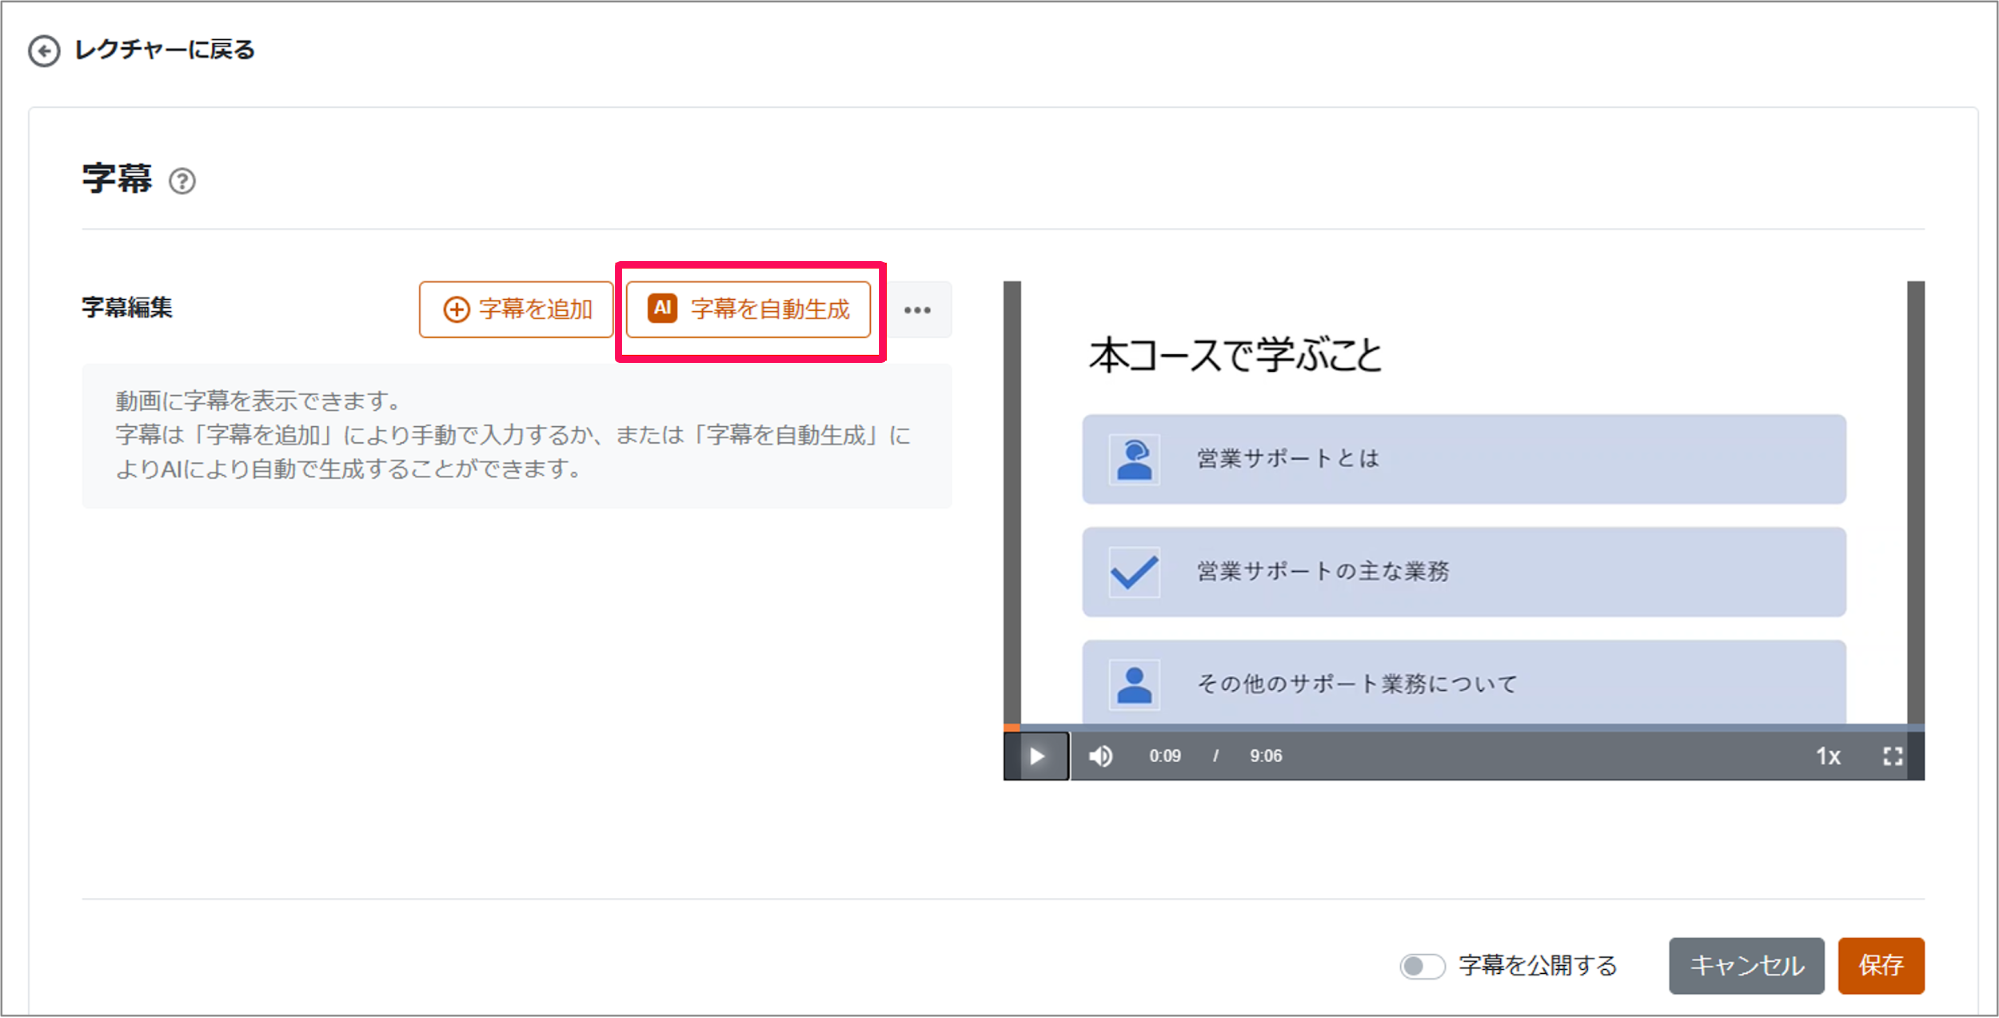Play the video

pyautogui.click(x=1037, y=756)
